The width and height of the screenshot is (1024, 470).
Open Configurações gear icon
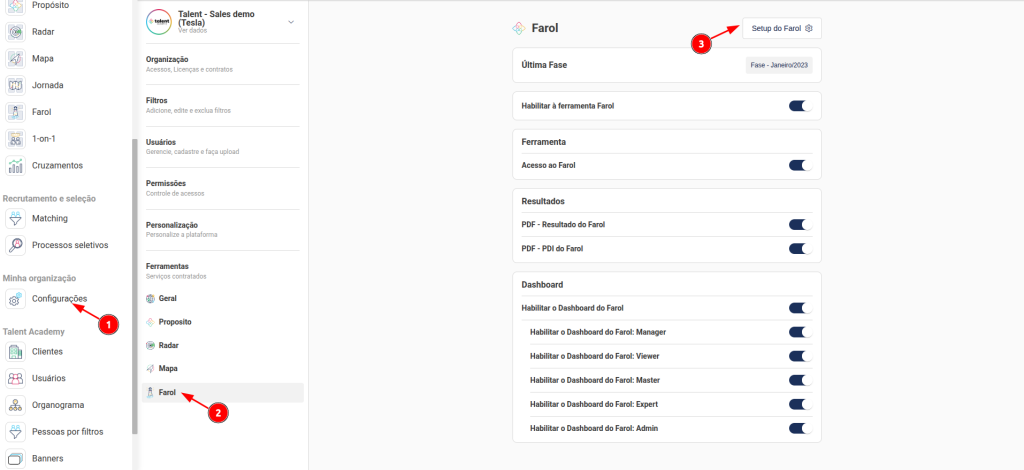click(16, 298)
